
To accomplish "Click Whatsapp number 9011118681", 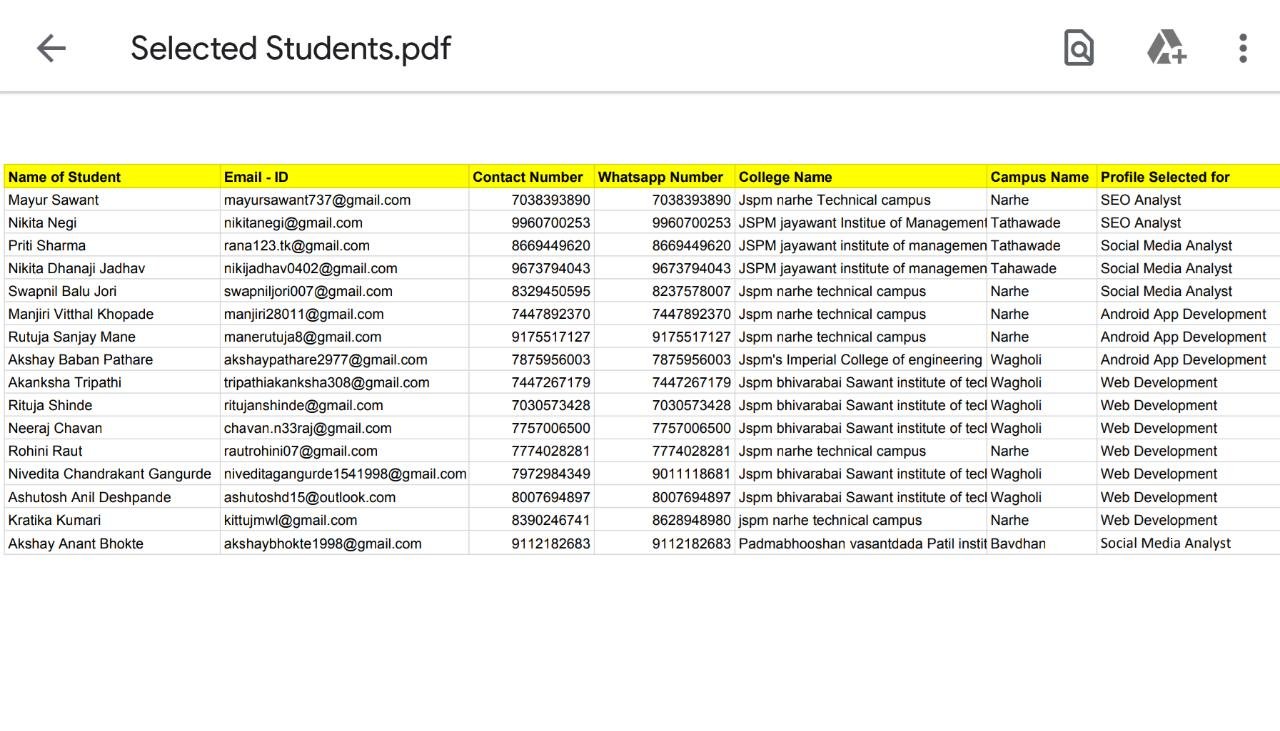I will 692,474.
